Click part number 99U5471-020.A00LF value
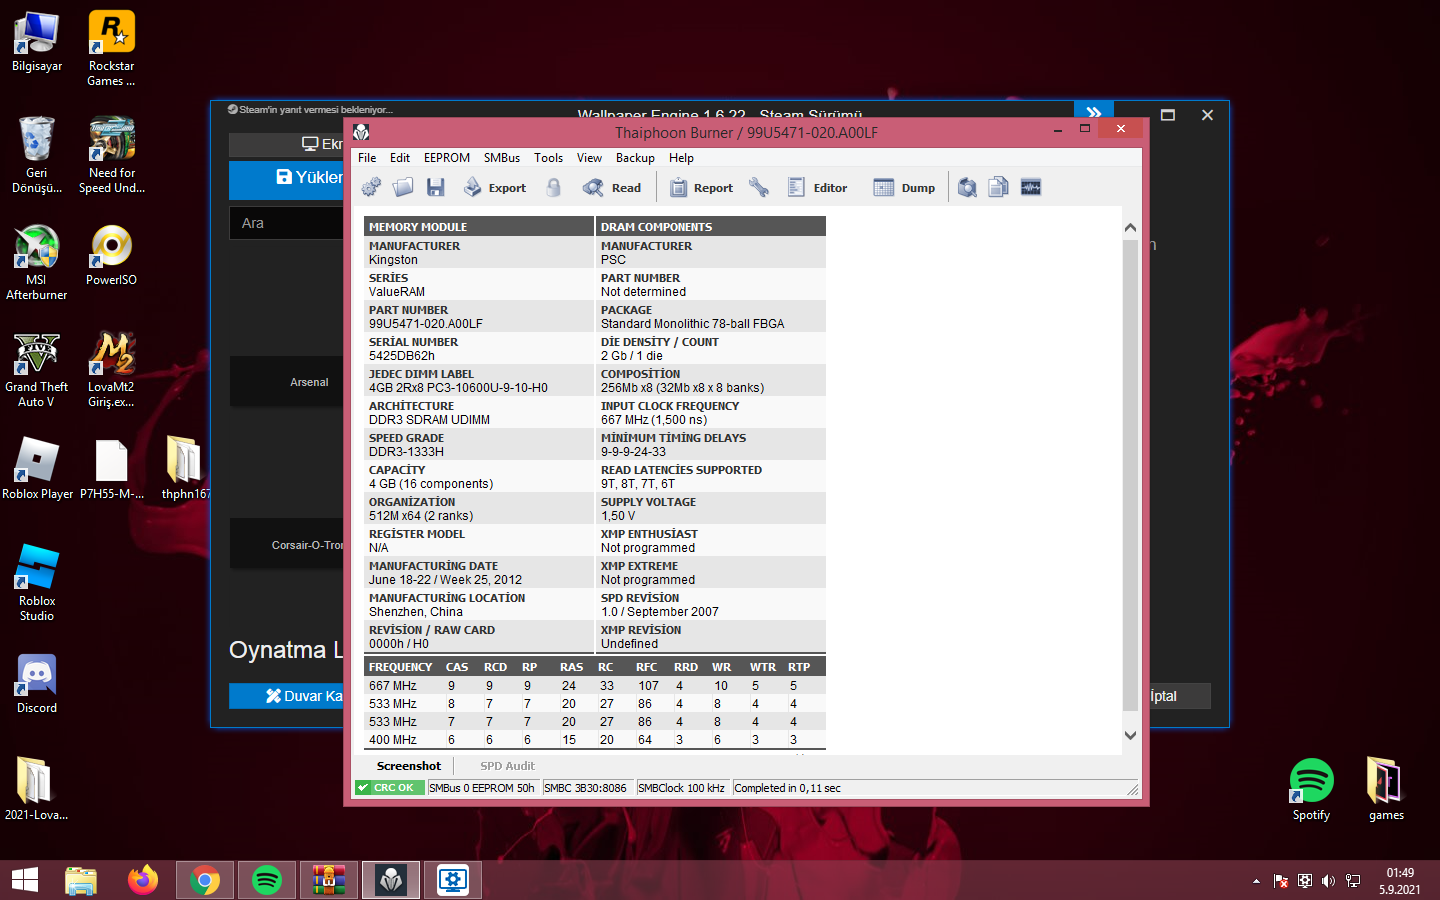The height and width of the screenshot is (900, 1440). (426, 324)
